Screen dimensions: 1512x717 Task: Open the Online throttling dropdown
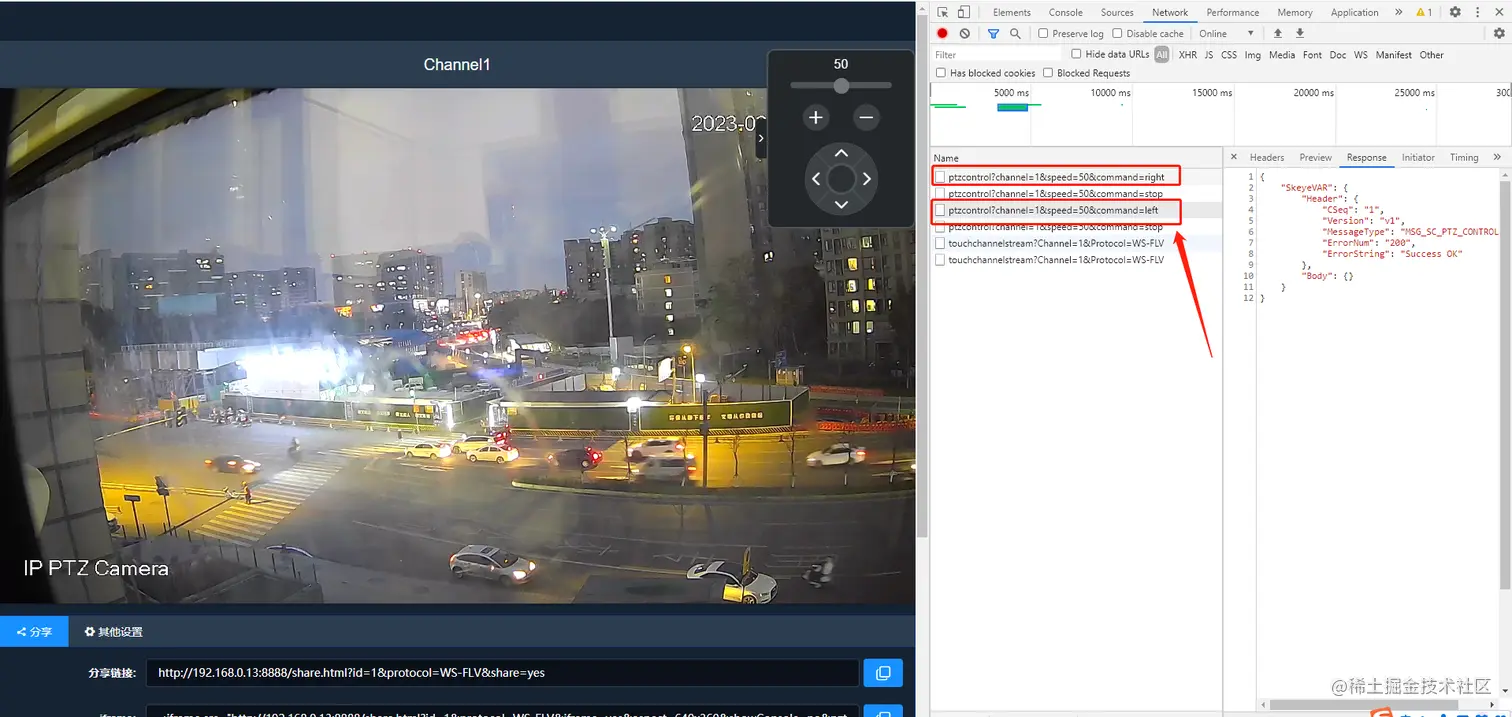click(1227, 33)
